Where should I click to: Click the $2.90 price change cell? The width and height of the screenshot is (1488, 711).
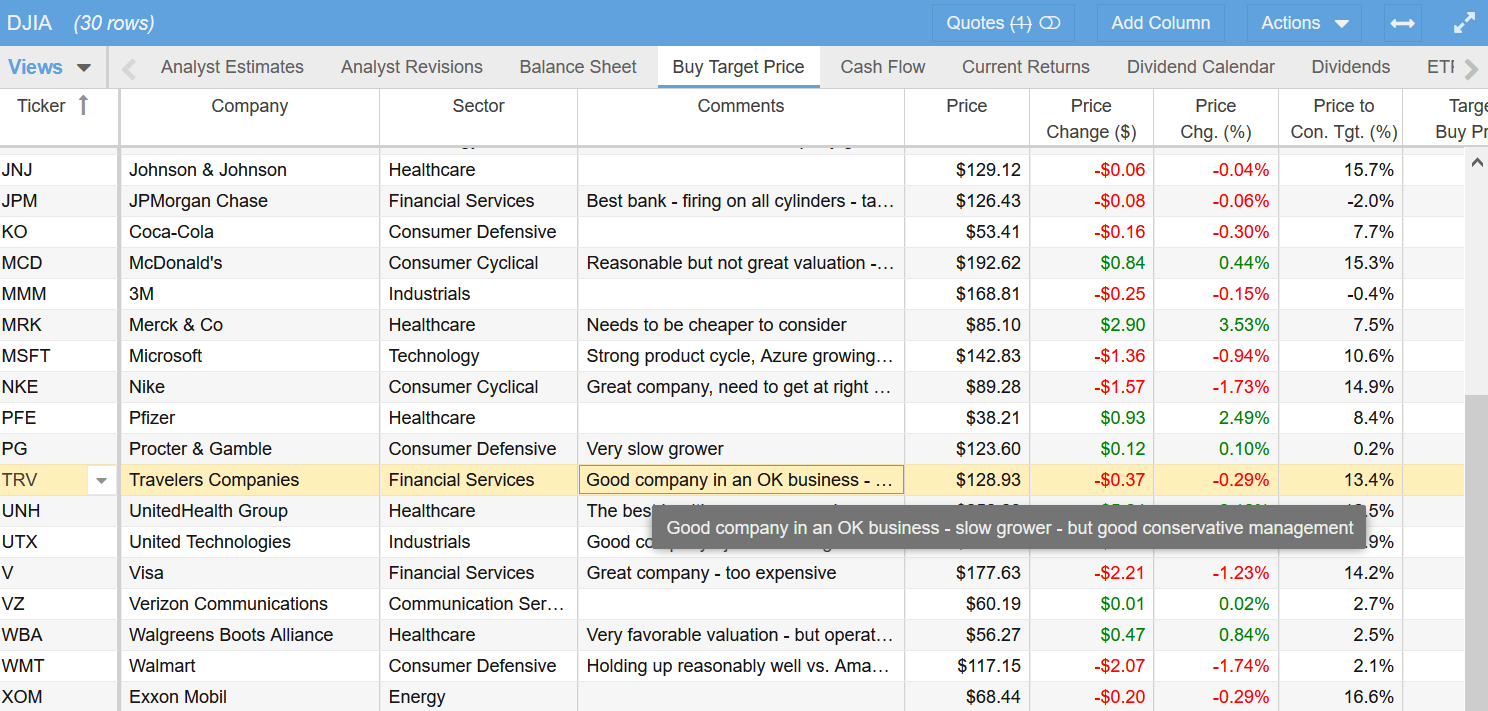(1091, 325)
